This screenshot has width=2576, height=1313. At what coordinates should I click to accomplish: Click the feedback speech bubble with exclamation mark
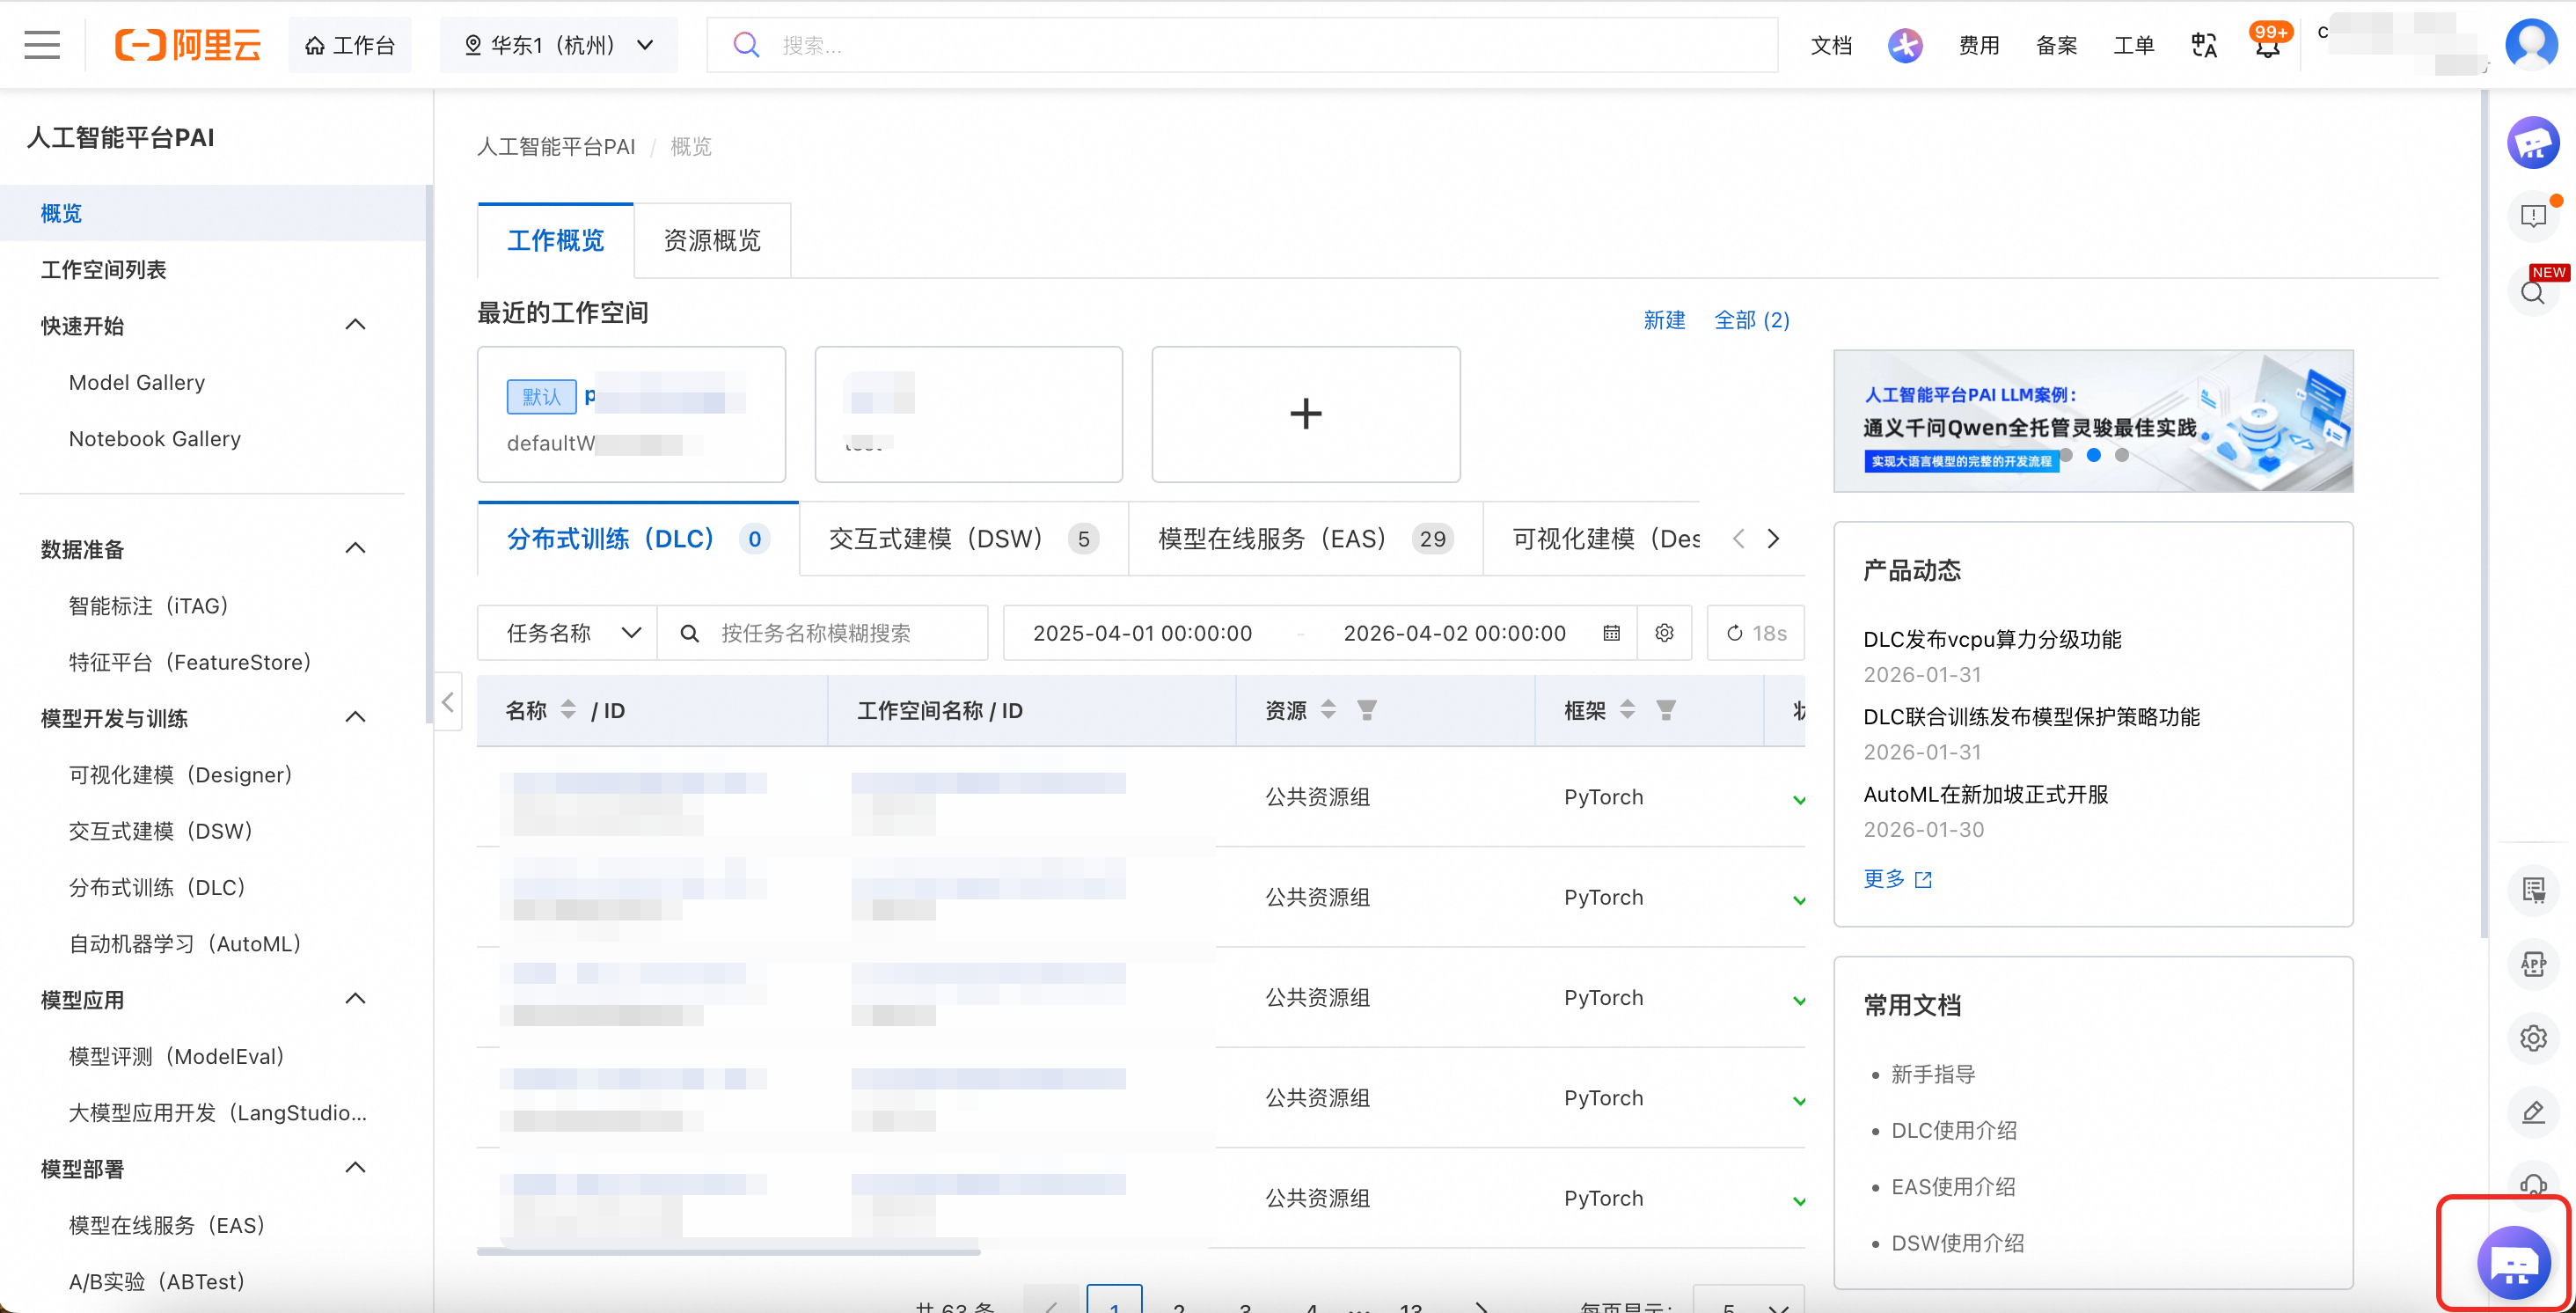click(2533, 216)
